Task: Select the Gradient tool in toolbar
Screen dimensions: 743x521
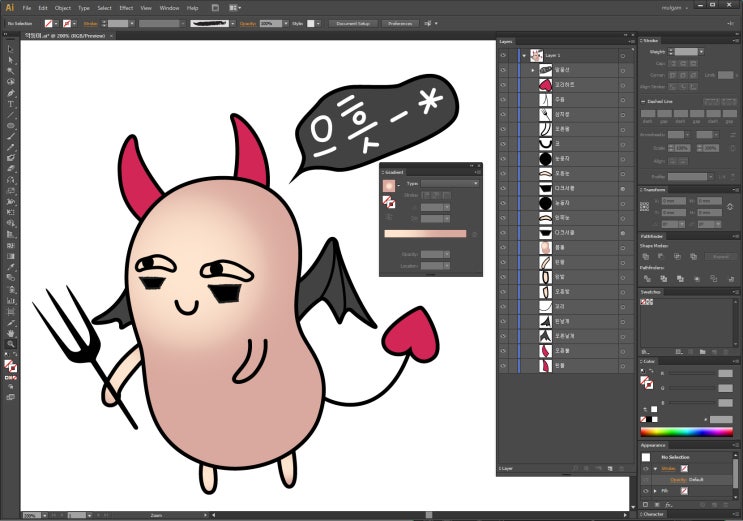Action: (x=10, y=256)
